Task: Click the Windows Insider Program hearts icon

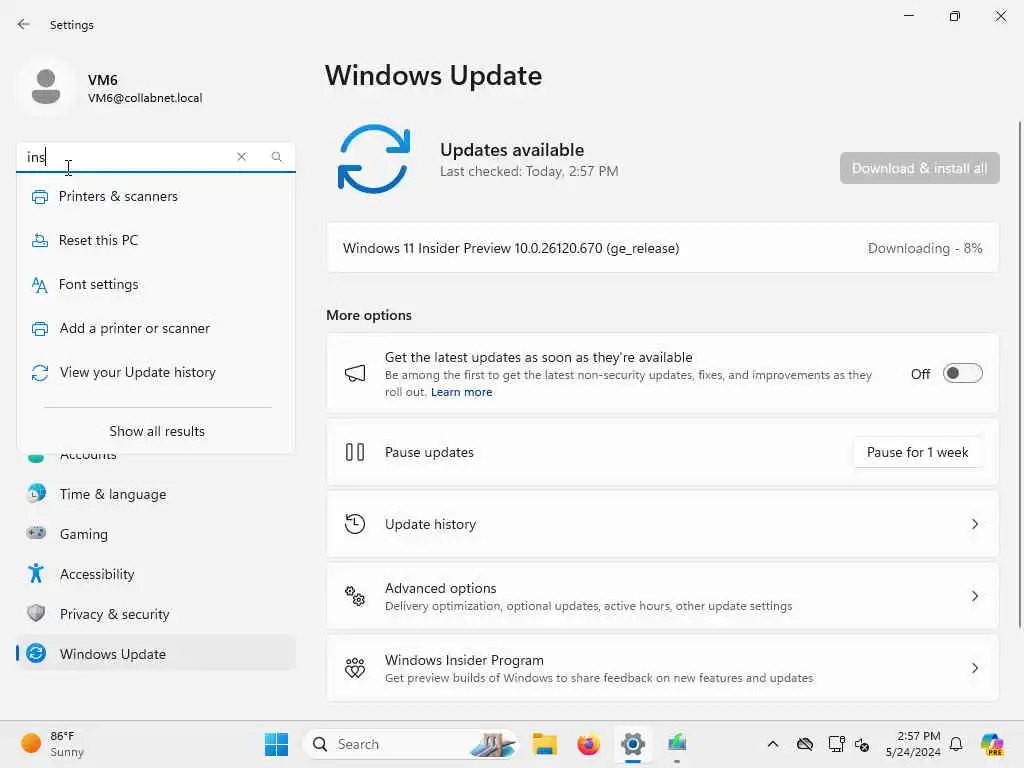Action: click(355, 667)
